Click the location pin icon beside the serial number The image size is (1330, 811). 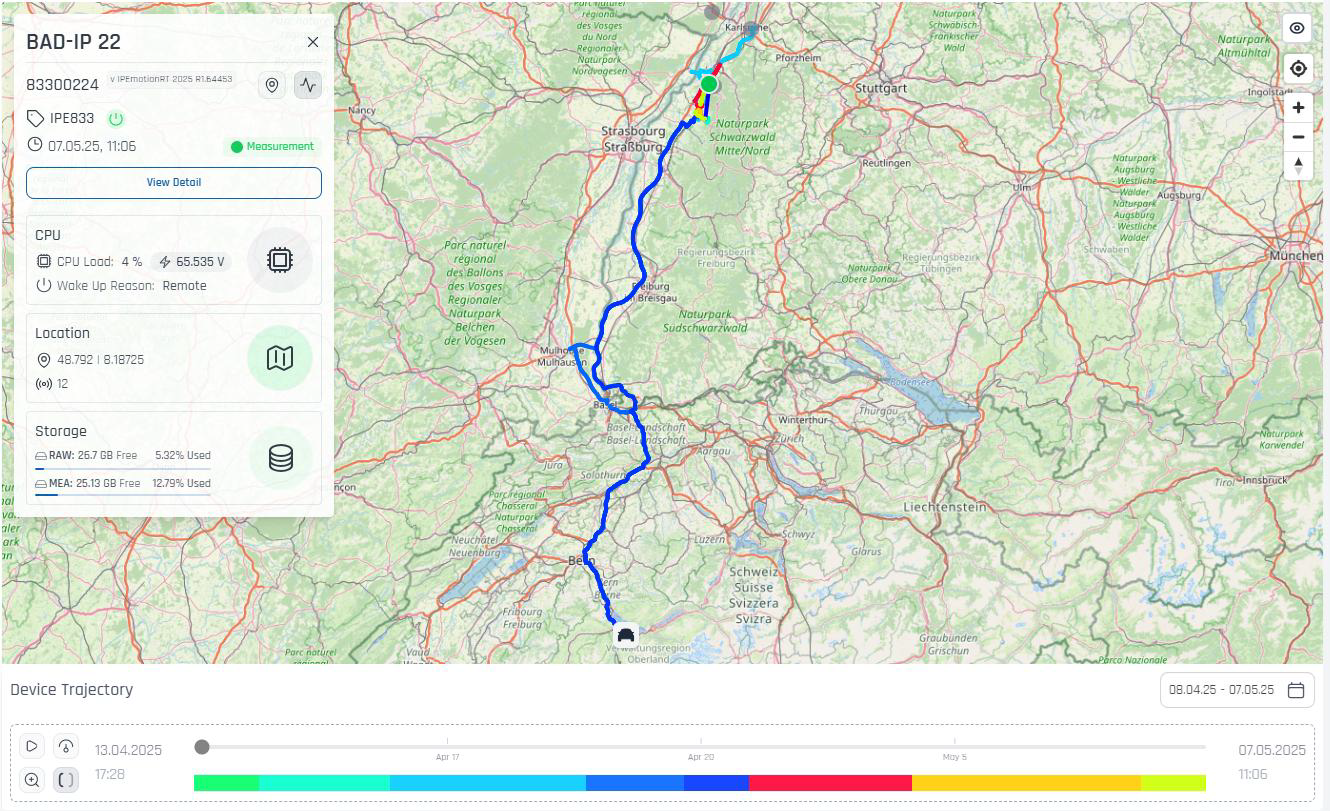click(272, 85)
